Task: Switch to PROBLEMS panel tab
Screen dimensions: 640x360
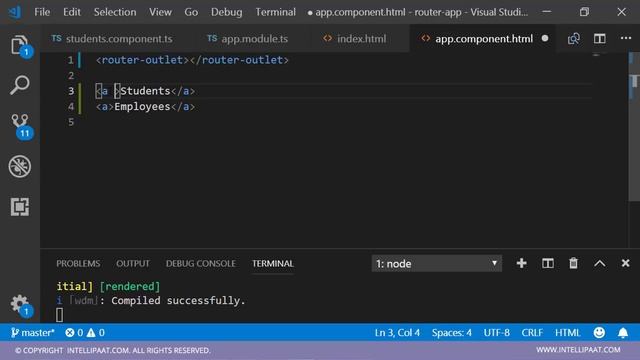Action: [78, 264]
